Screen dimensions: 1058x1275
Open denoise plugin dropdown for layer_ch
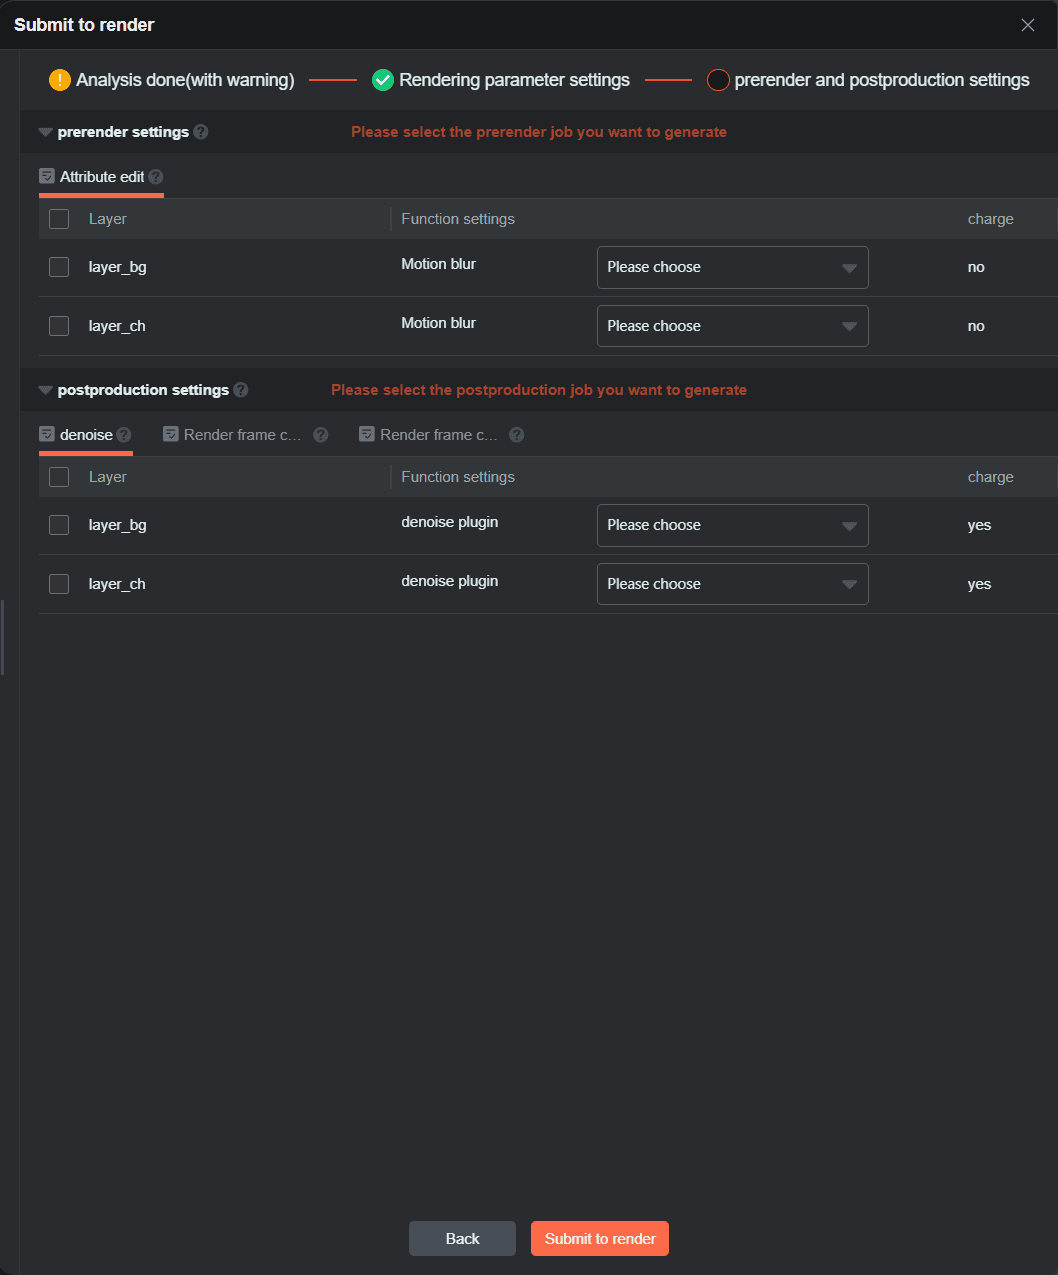732,584
